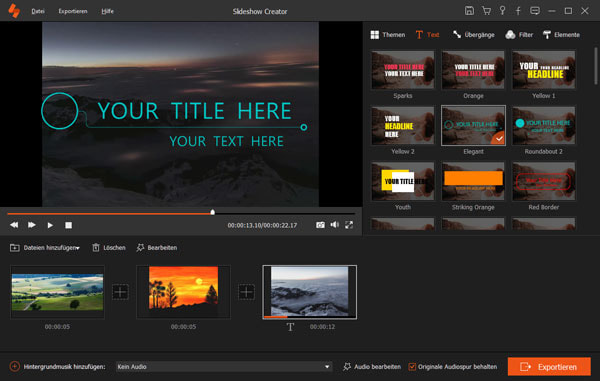Image resolution: width=600 pixels, height=381 pixels.
Task: Open the Facebook icon in title bar
Action: (518, 11)
